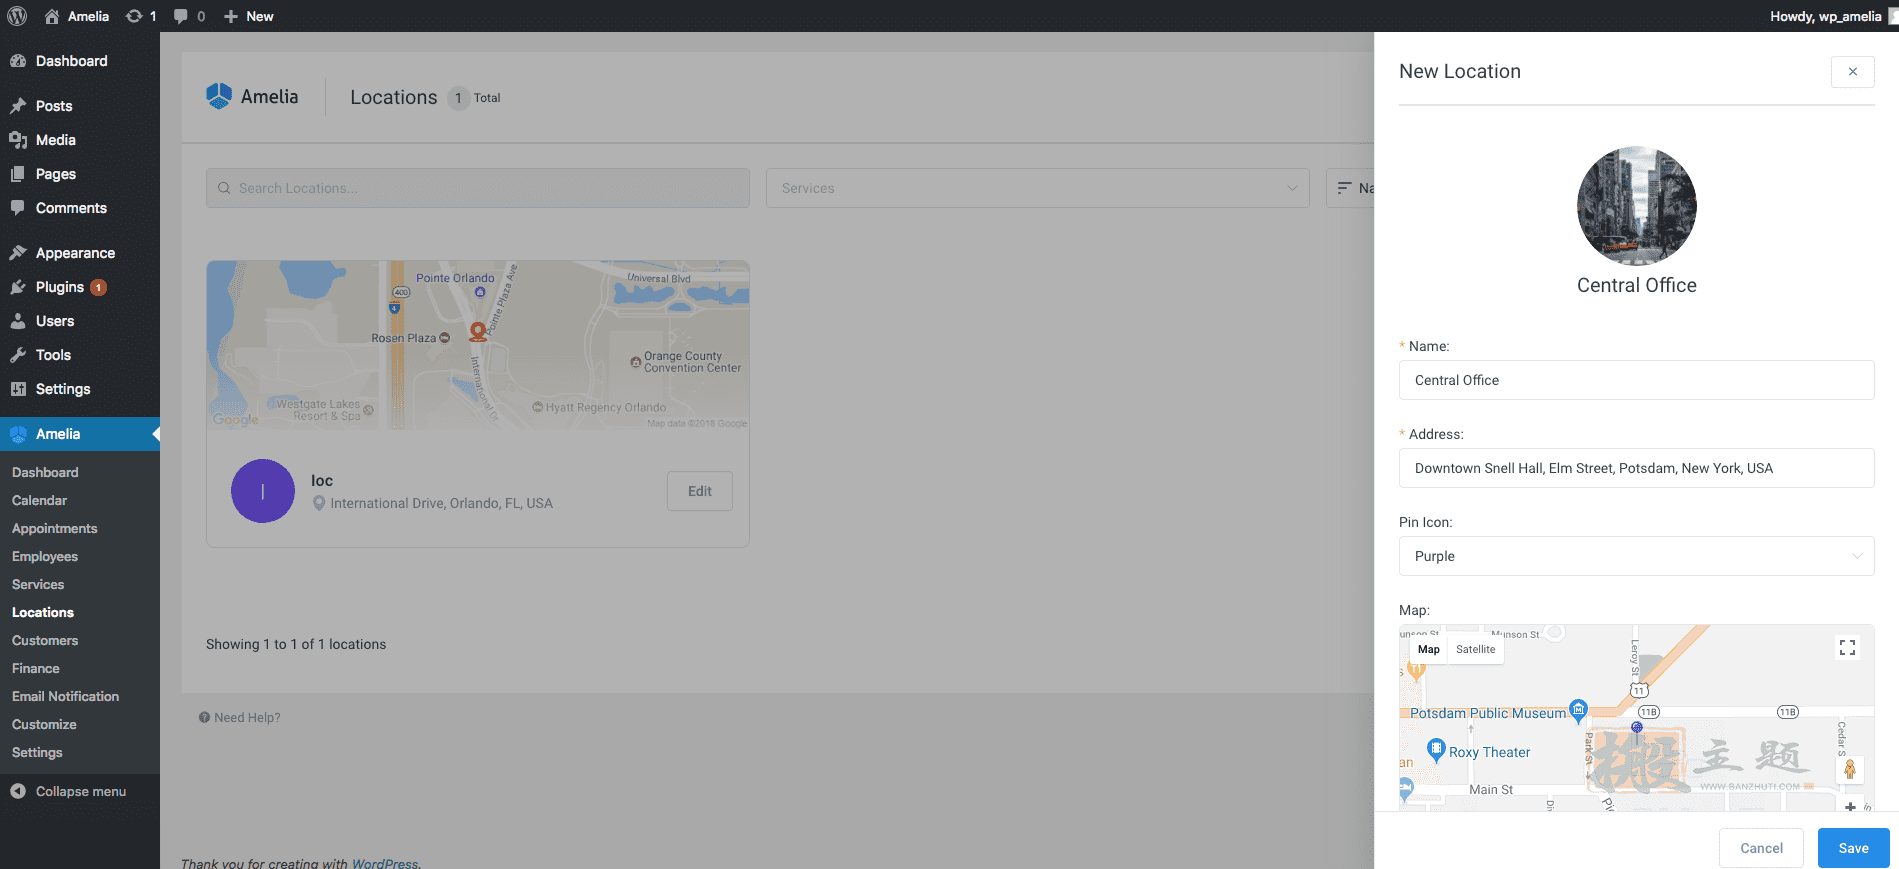The width and height of the screenshot is (1899, 869).
Task: Select the Locations submenu item
Action: [43, 612]
